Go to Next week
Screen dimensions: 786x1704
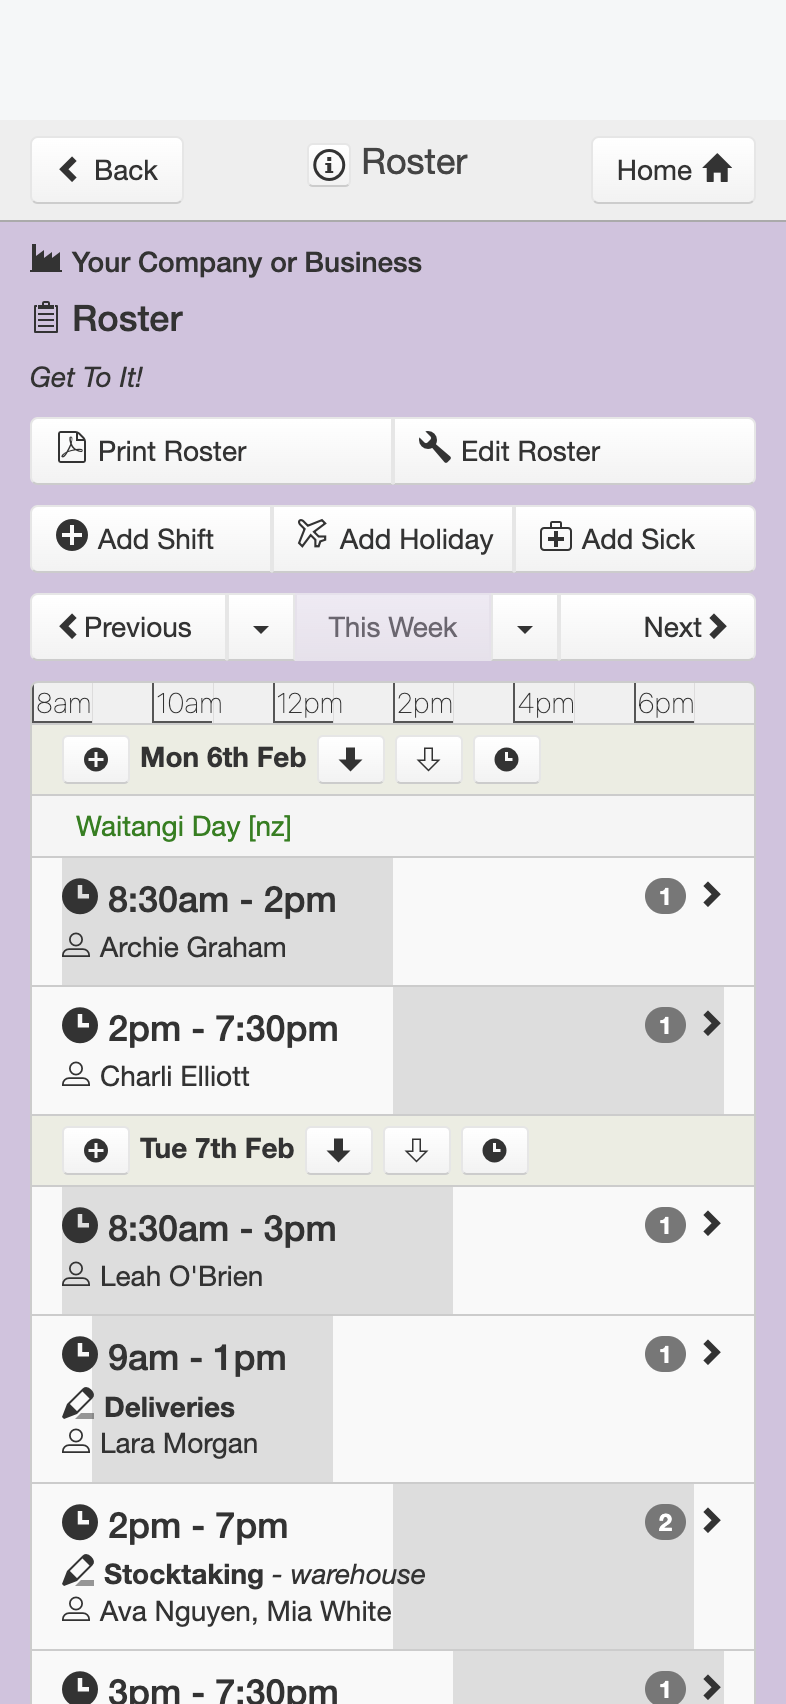pyautogui.click(x=657, y=628)
